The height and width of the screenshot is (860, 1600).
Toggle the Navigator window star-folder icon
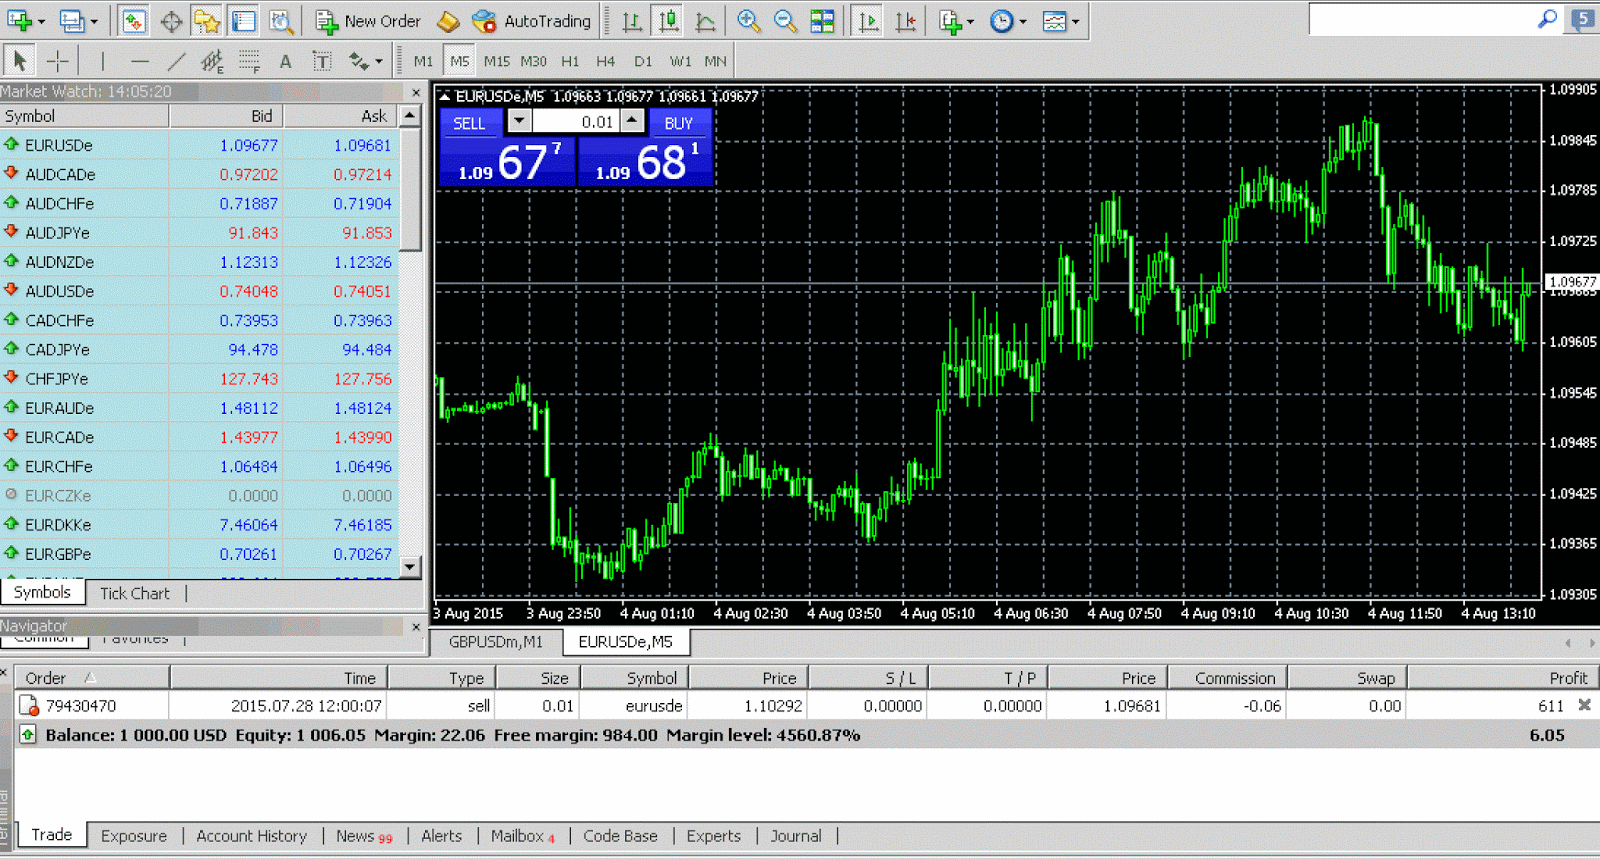coord(207,20)
